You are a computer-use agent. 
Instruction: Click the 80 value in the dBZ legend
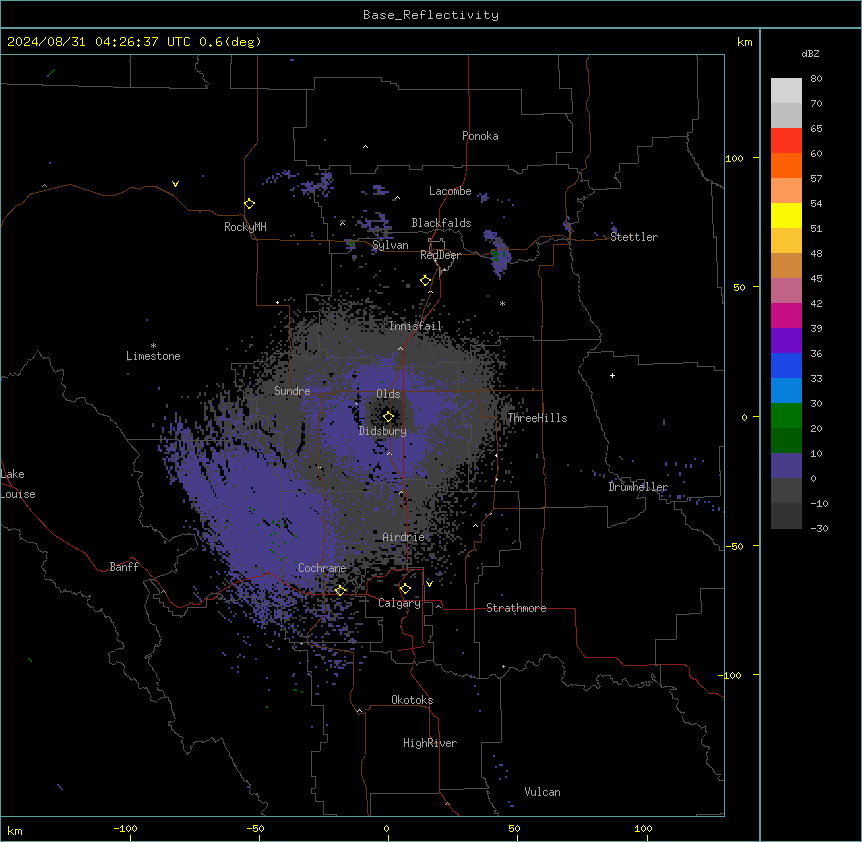click(816, 79)
